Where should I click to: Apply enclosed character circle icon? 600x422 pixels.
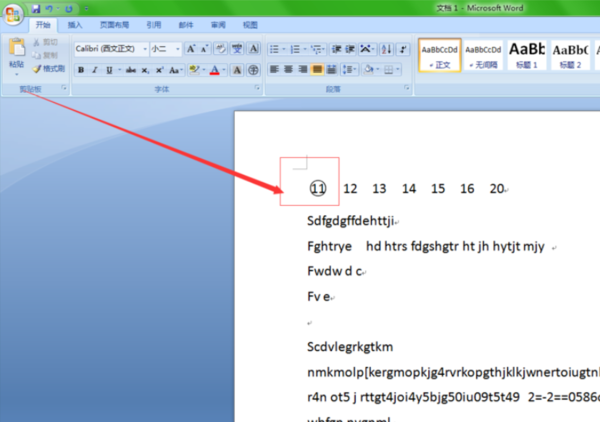[x=253, y=70]
